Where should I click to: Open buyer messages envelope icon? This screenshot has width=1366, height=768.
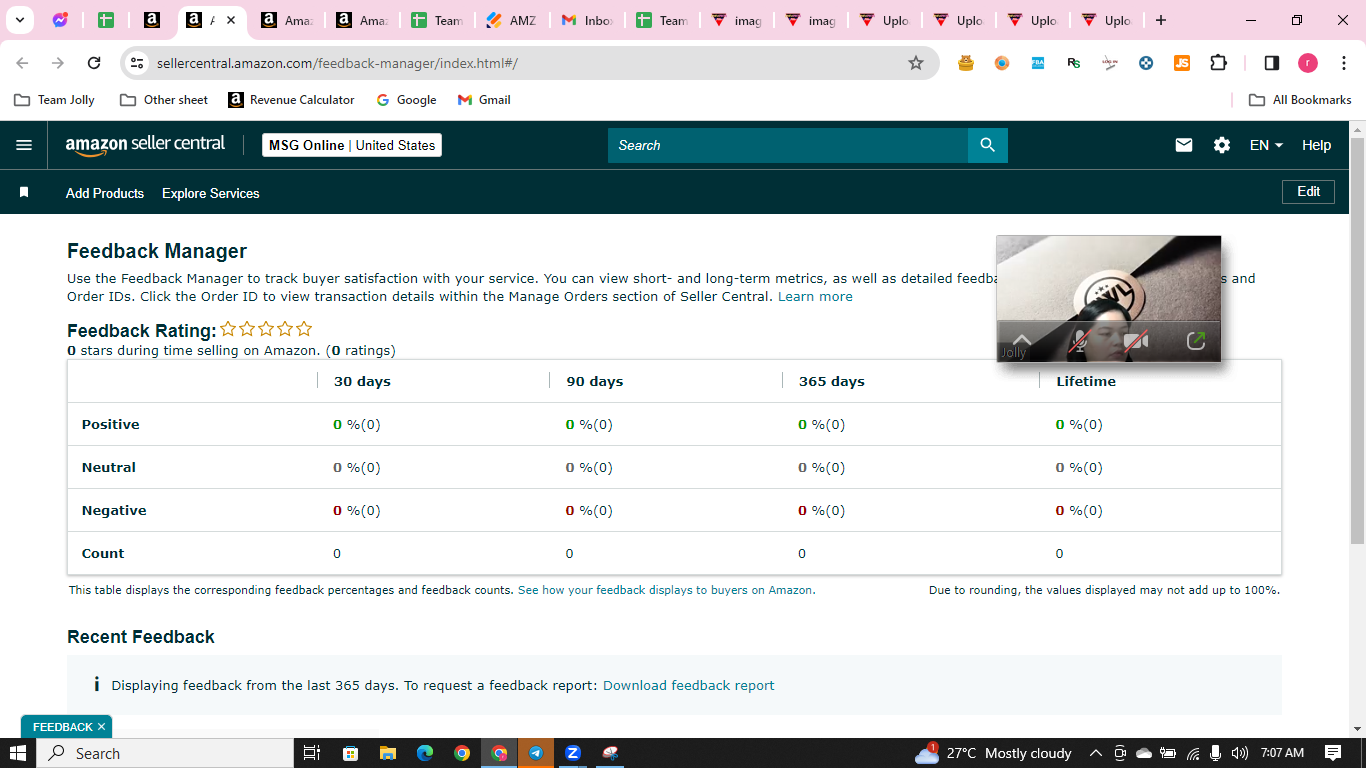[x=1184, y=145]
